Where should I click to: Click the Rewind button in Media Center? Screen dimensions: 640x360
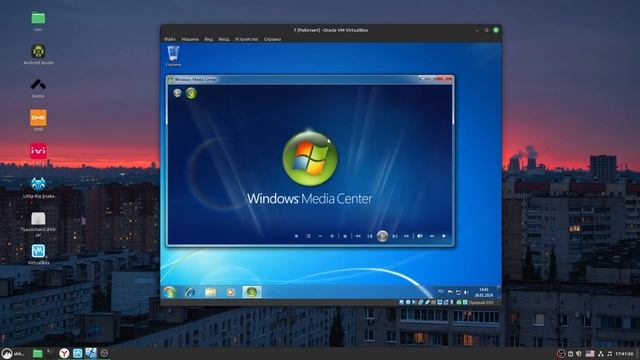tap(358, 236)
